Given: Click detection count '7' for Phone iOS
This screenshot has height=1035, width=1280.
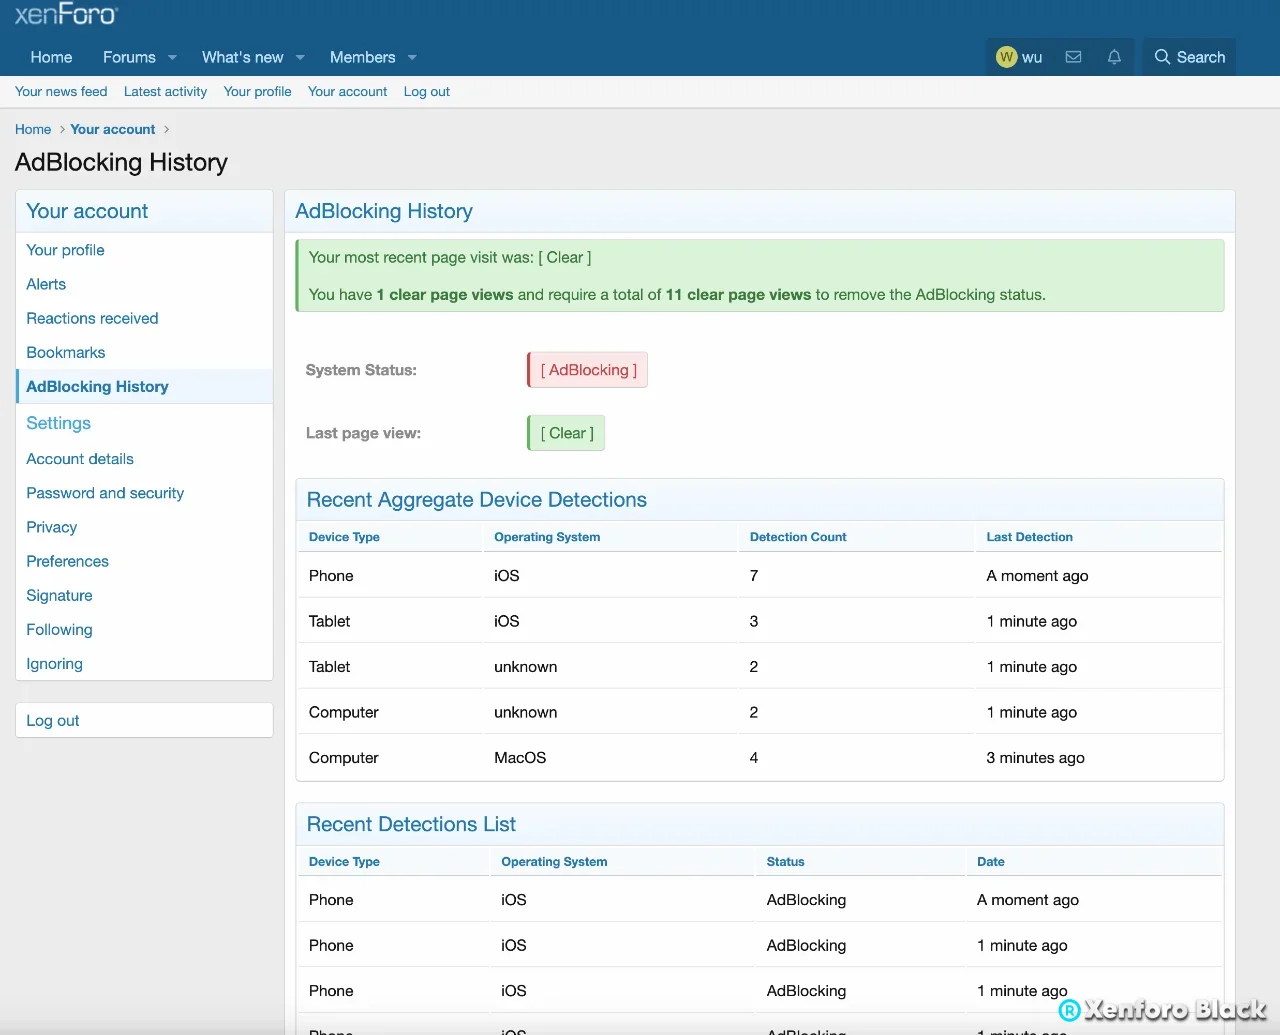Looking at the screenshot, I should (x=754, y=576).
